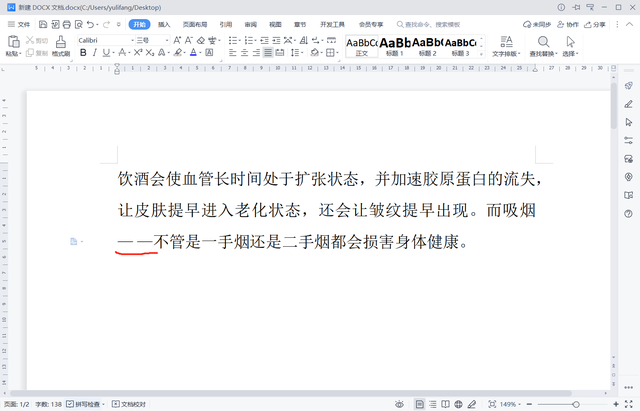This screenshot has width=640, height=411.
Task: Click the Decrease Indent icon
Action: coord(264,40)
